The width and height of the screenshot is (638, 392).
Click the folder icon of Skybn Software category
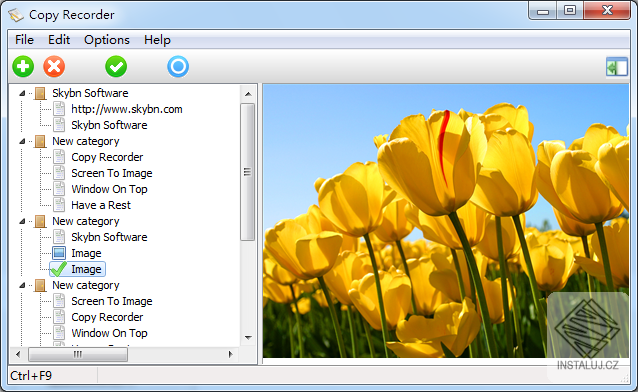[x=40, y=93]
